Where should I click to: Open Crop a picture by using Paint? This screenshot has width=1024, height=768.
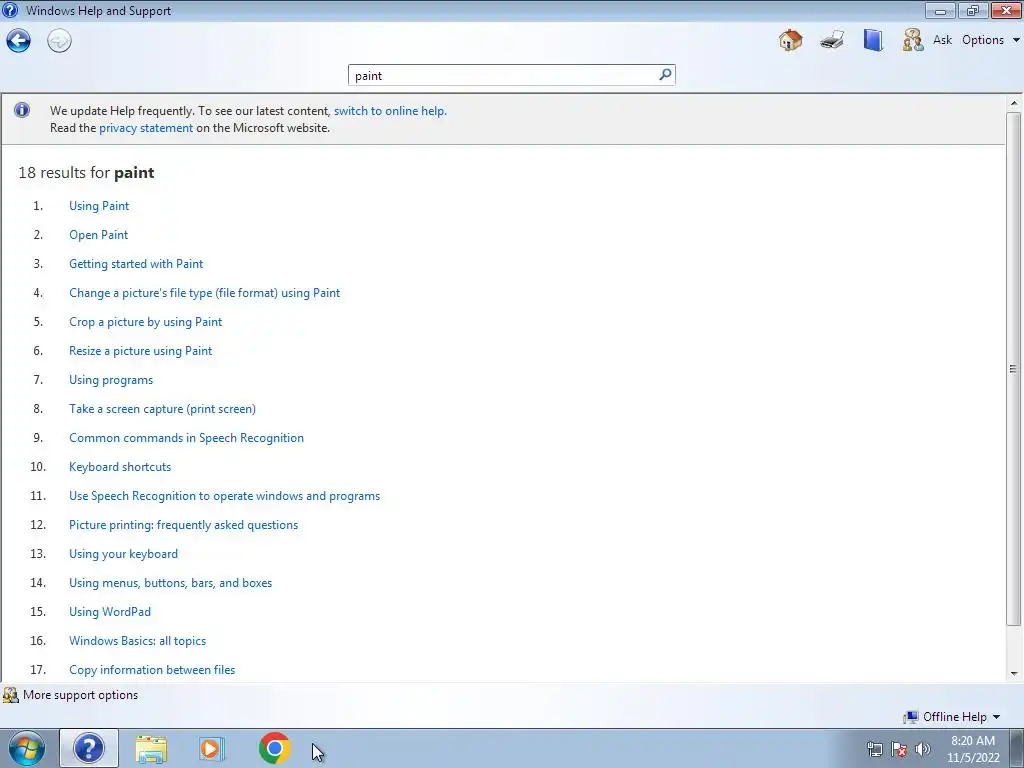click(x=146, y=322)
